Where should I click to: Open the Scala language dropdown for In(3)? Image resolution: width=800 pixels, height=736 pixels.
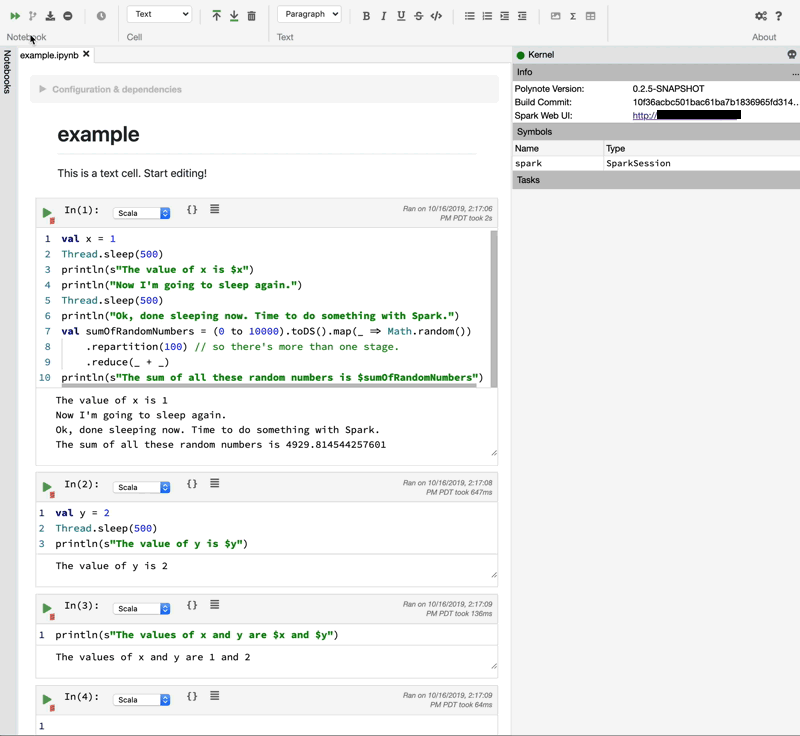point(141,608)
